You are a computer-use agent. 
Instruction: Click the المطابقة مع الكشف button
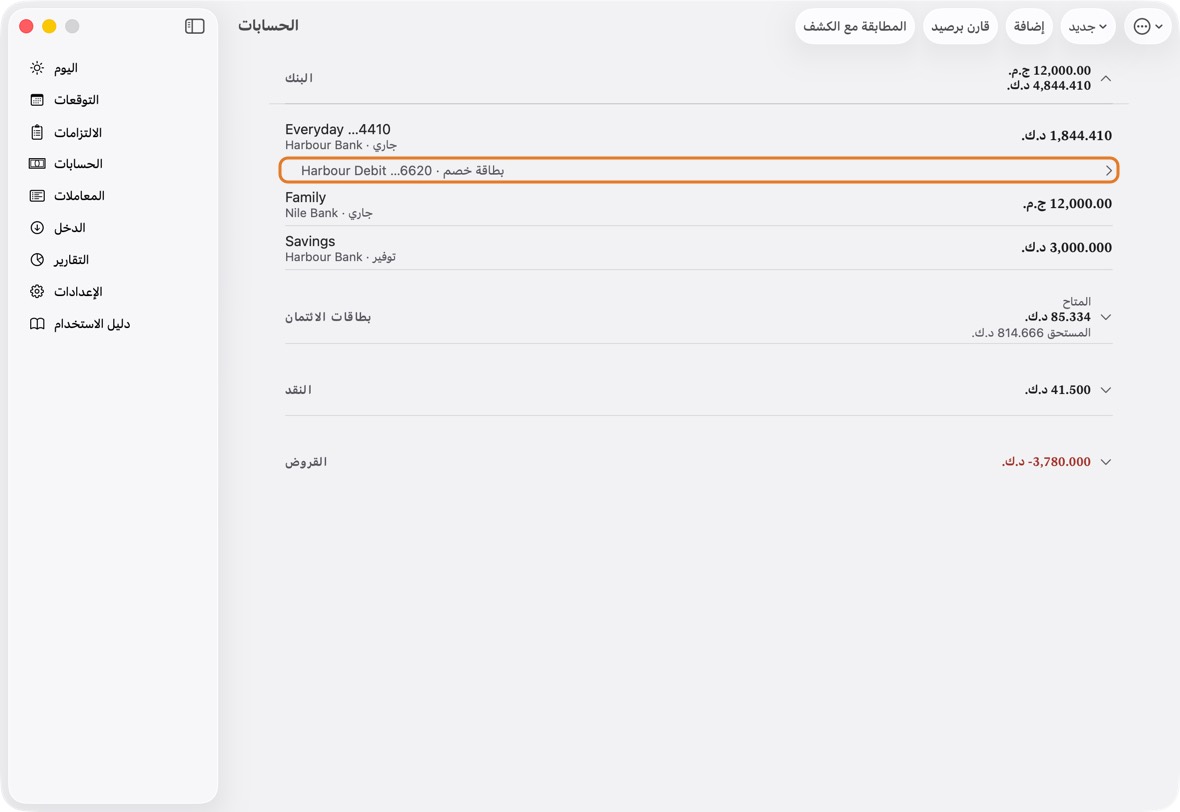tap(855, 26)
